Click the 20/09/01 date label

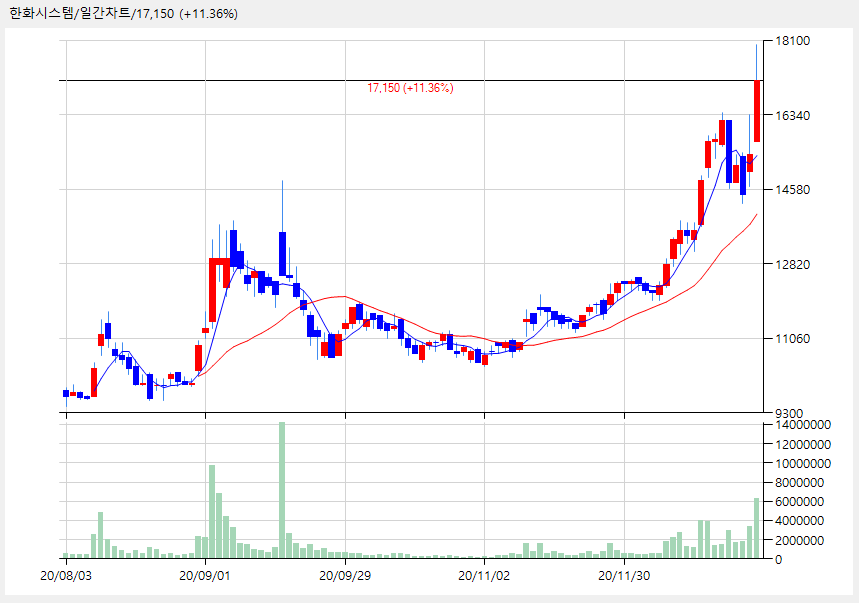[205, 576]
